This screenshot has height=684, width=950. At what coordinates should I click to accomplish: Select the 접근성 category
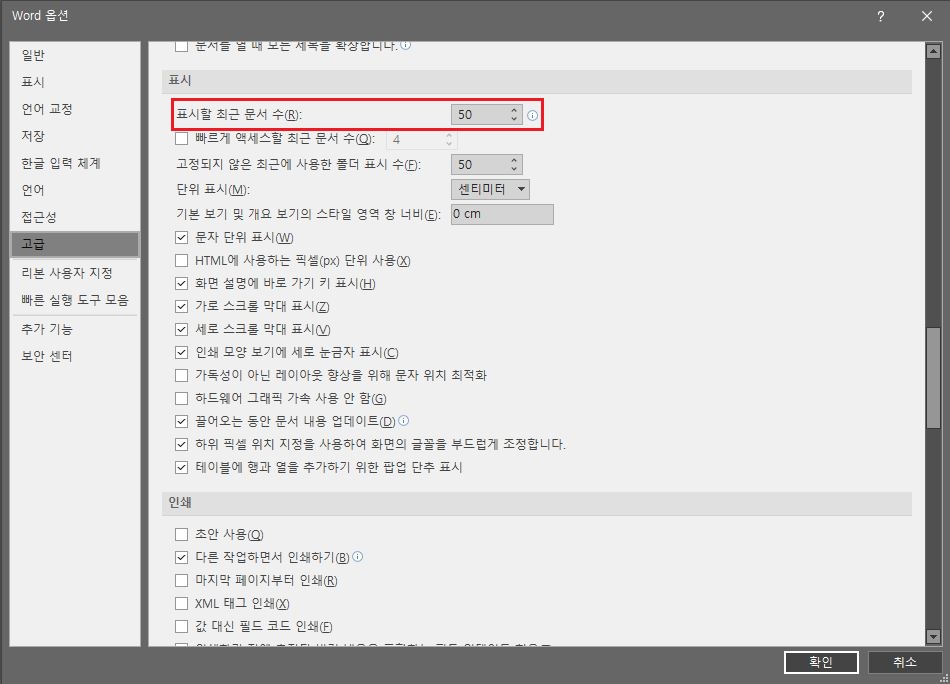75,217
